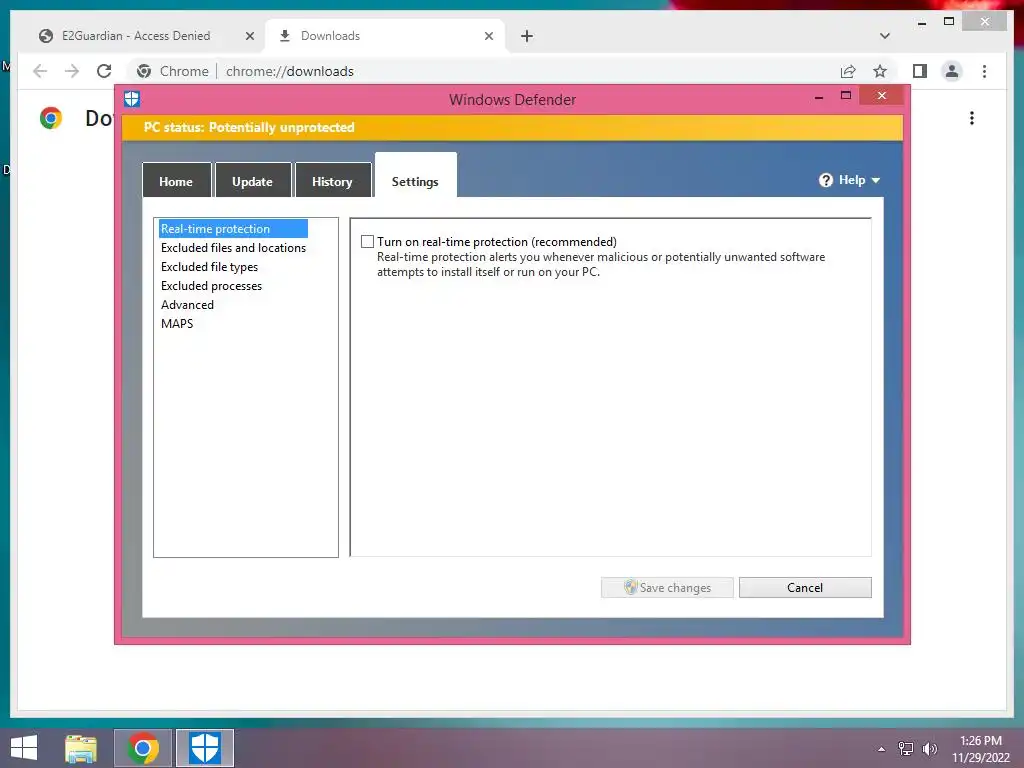1024x768 pixels.
Task: Bookmark this page with star icon
Action: point(880,71)
